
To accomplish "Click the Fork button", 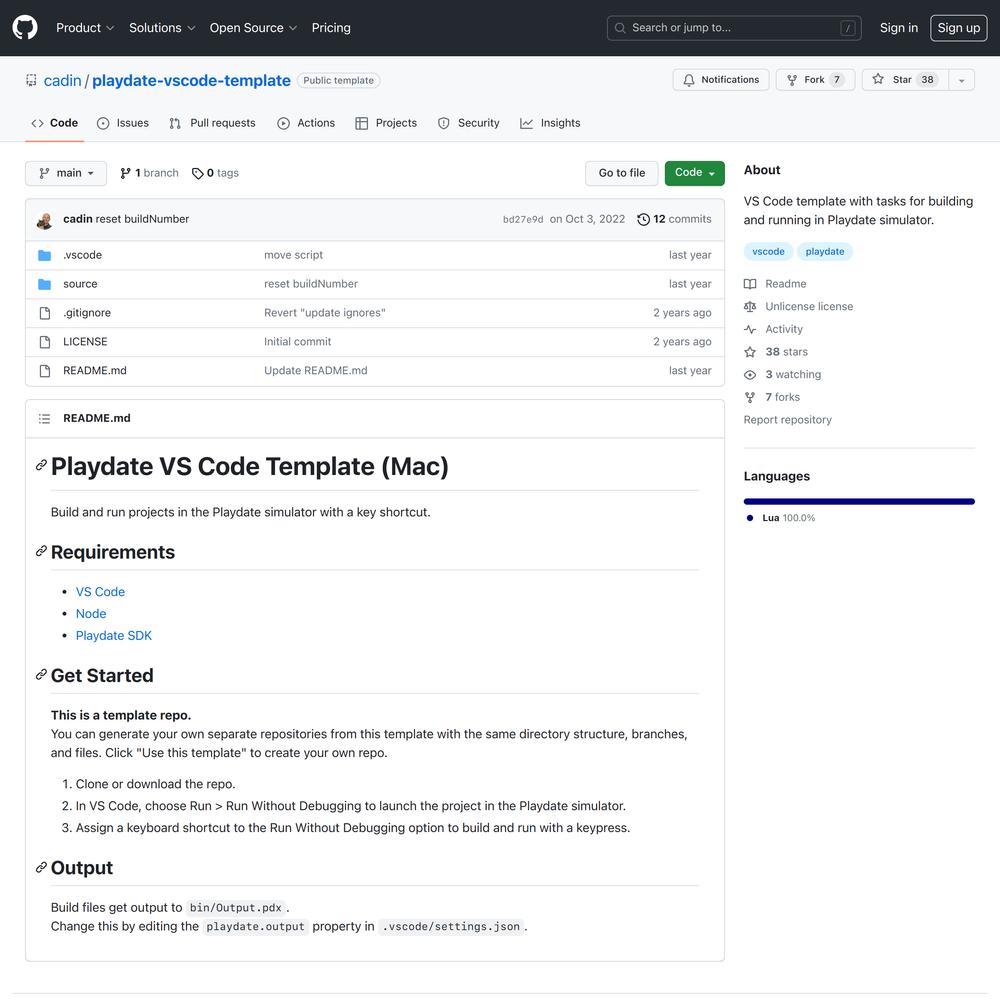I will [x=815, y=80].
